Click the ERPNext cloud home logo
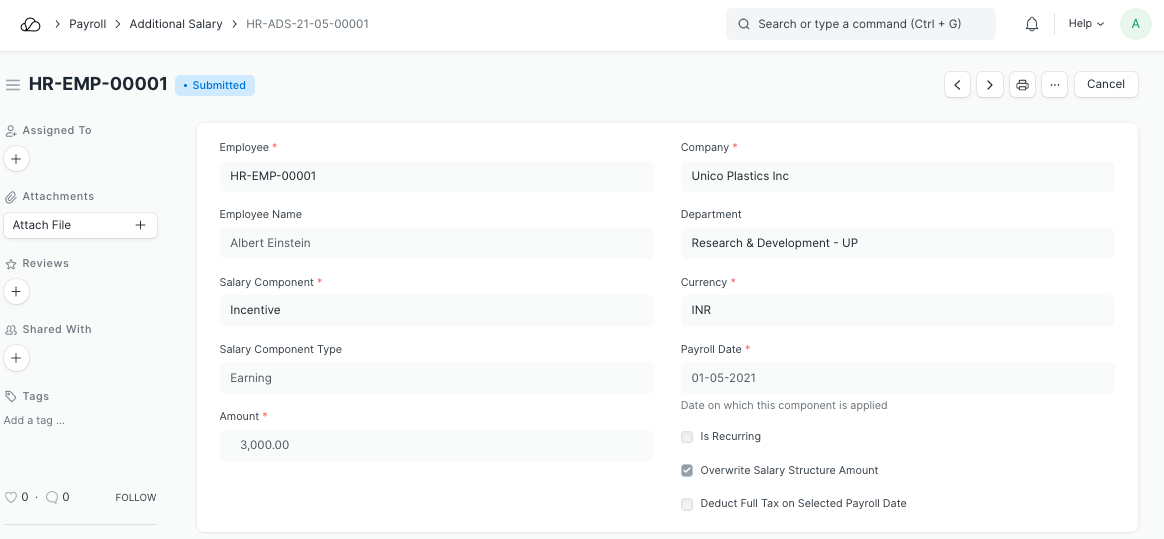 click(30, 24)
